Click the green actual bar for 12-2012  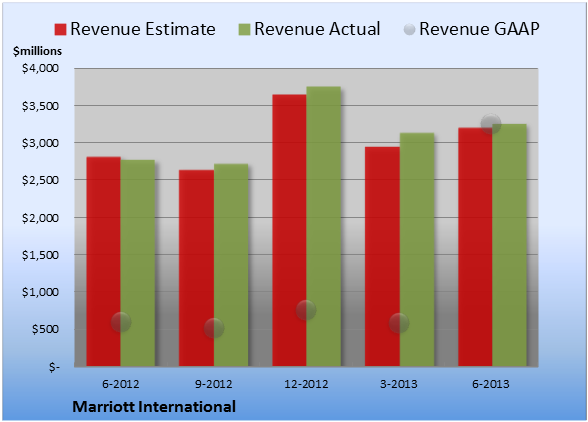[324, 226]
